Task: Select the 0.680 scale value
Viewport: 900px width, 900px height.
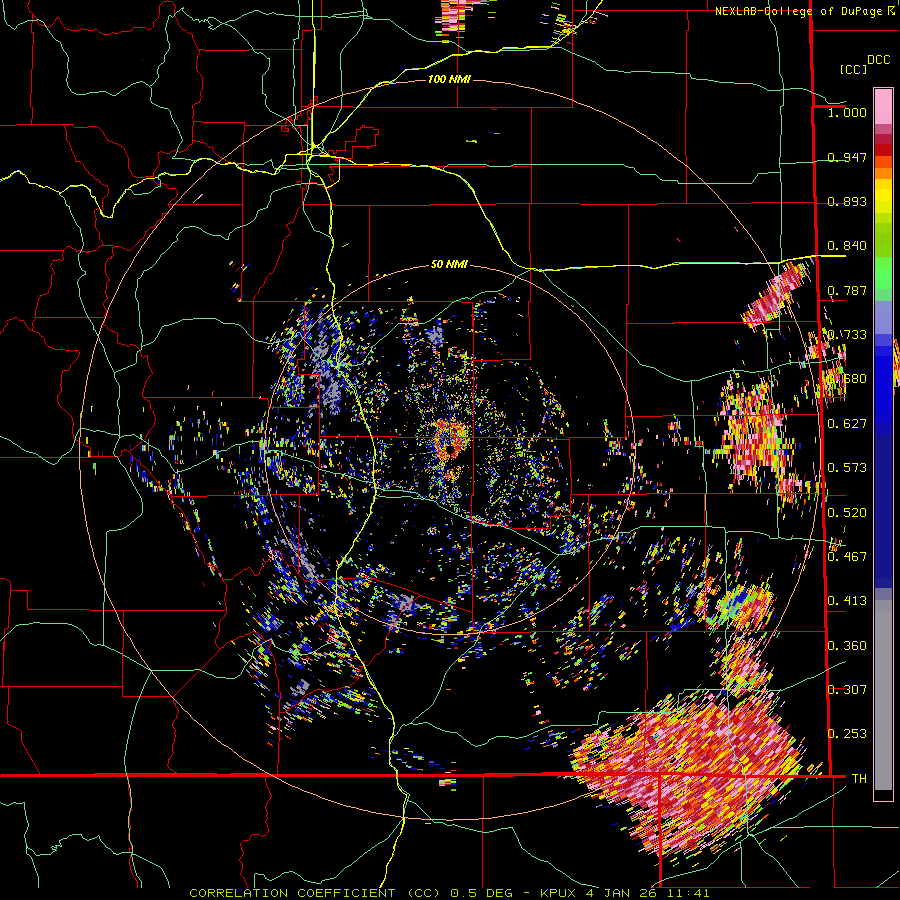Action: 847,379
